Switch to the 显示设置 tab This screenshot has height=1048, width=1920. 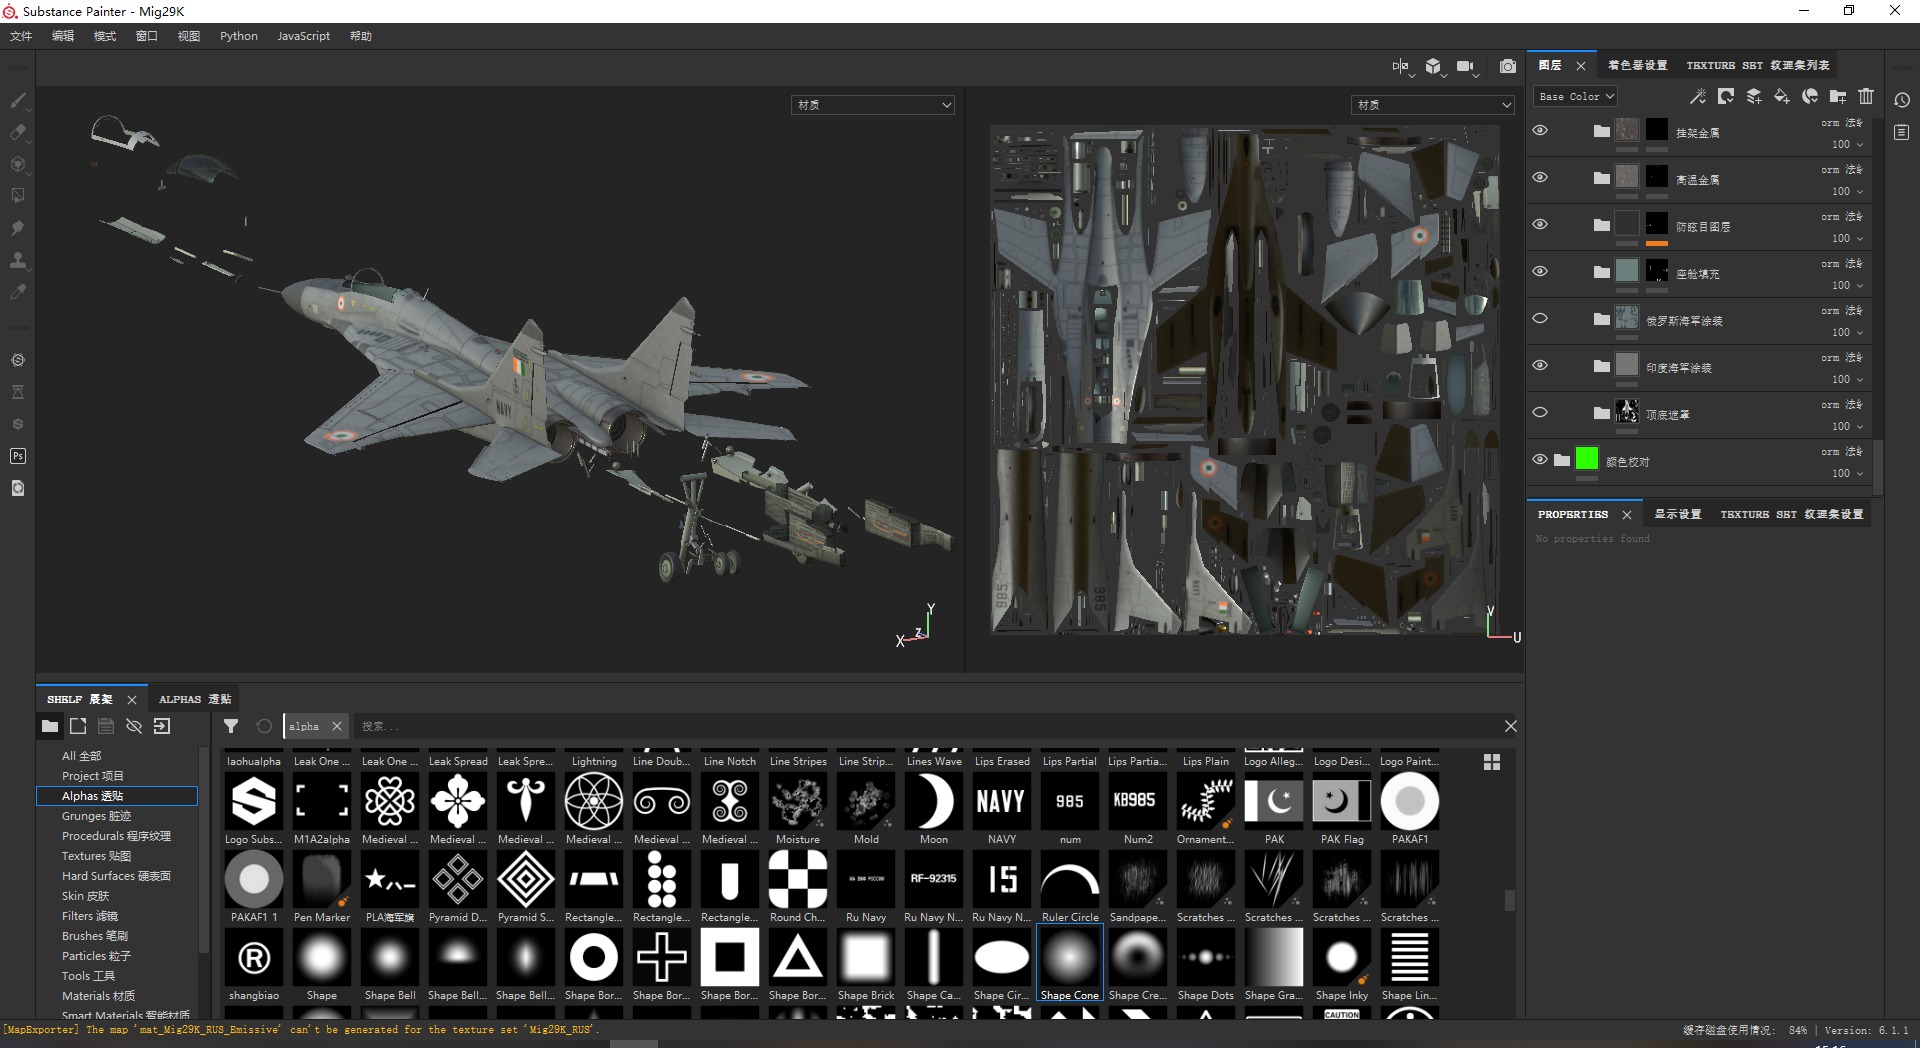(1677, 514)
